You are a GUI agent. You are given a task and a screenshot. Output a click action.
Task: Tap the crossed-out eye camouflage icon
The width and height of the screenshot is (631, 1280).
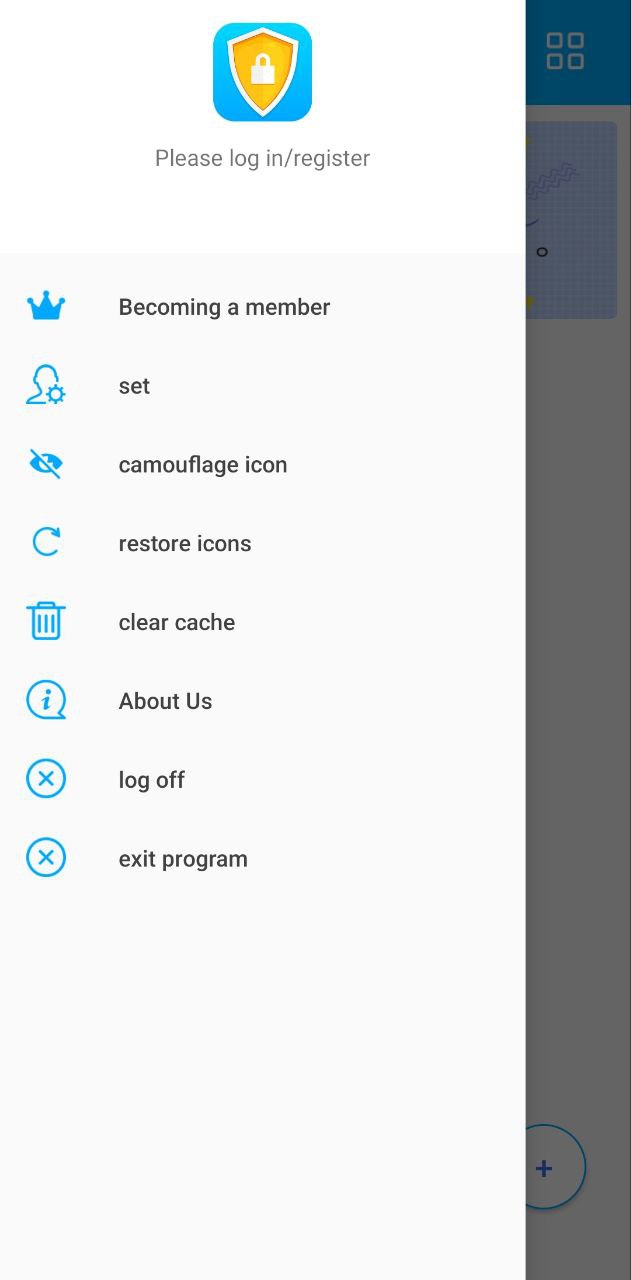[46, 464]
